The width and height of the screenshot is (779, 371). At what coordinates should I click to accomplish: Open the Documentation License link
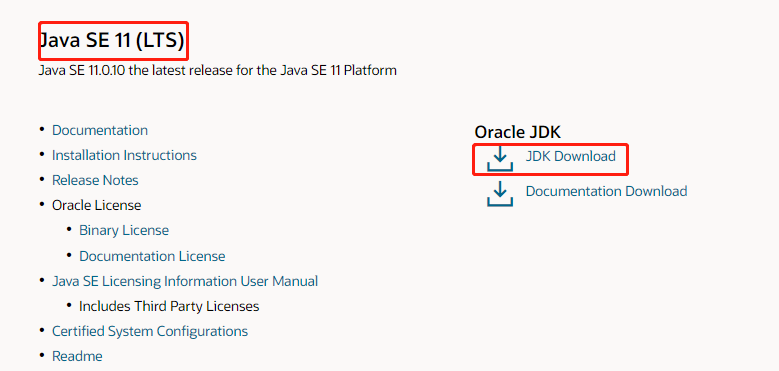click(x=152, y=256)
